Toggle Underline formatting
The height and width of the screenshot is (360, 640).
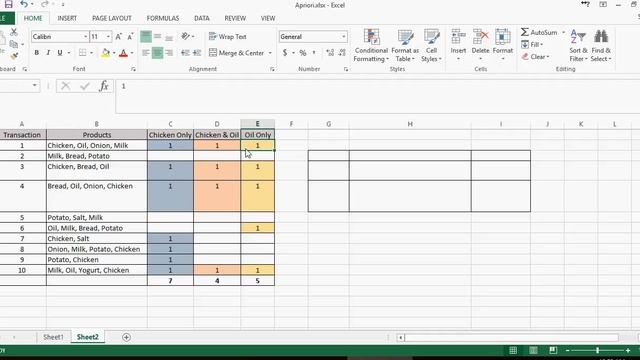pyautogui.click(x=60, y=53)
